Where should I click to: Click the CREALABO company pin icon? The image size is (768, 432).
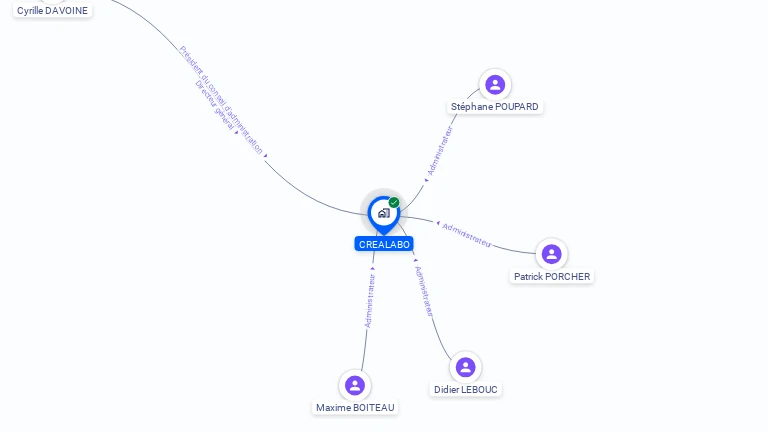pyautogui.click(x=384, y=214)
